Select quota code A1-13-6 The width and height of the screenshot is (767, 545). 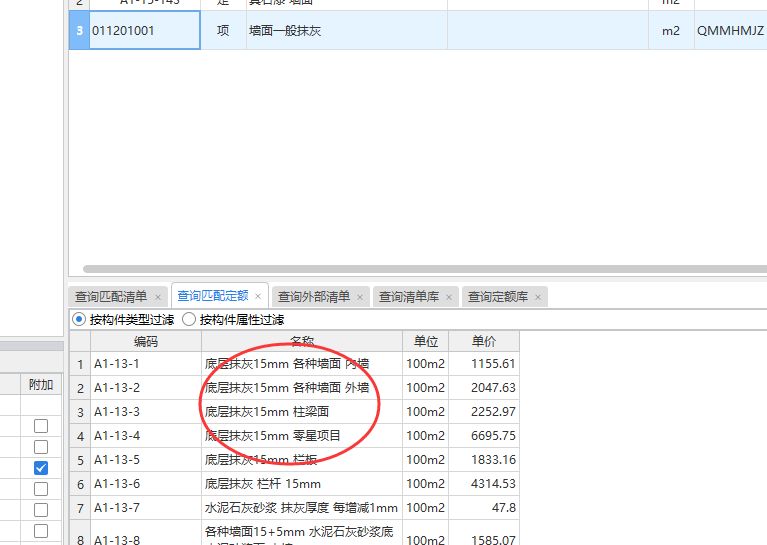(146, 483)
